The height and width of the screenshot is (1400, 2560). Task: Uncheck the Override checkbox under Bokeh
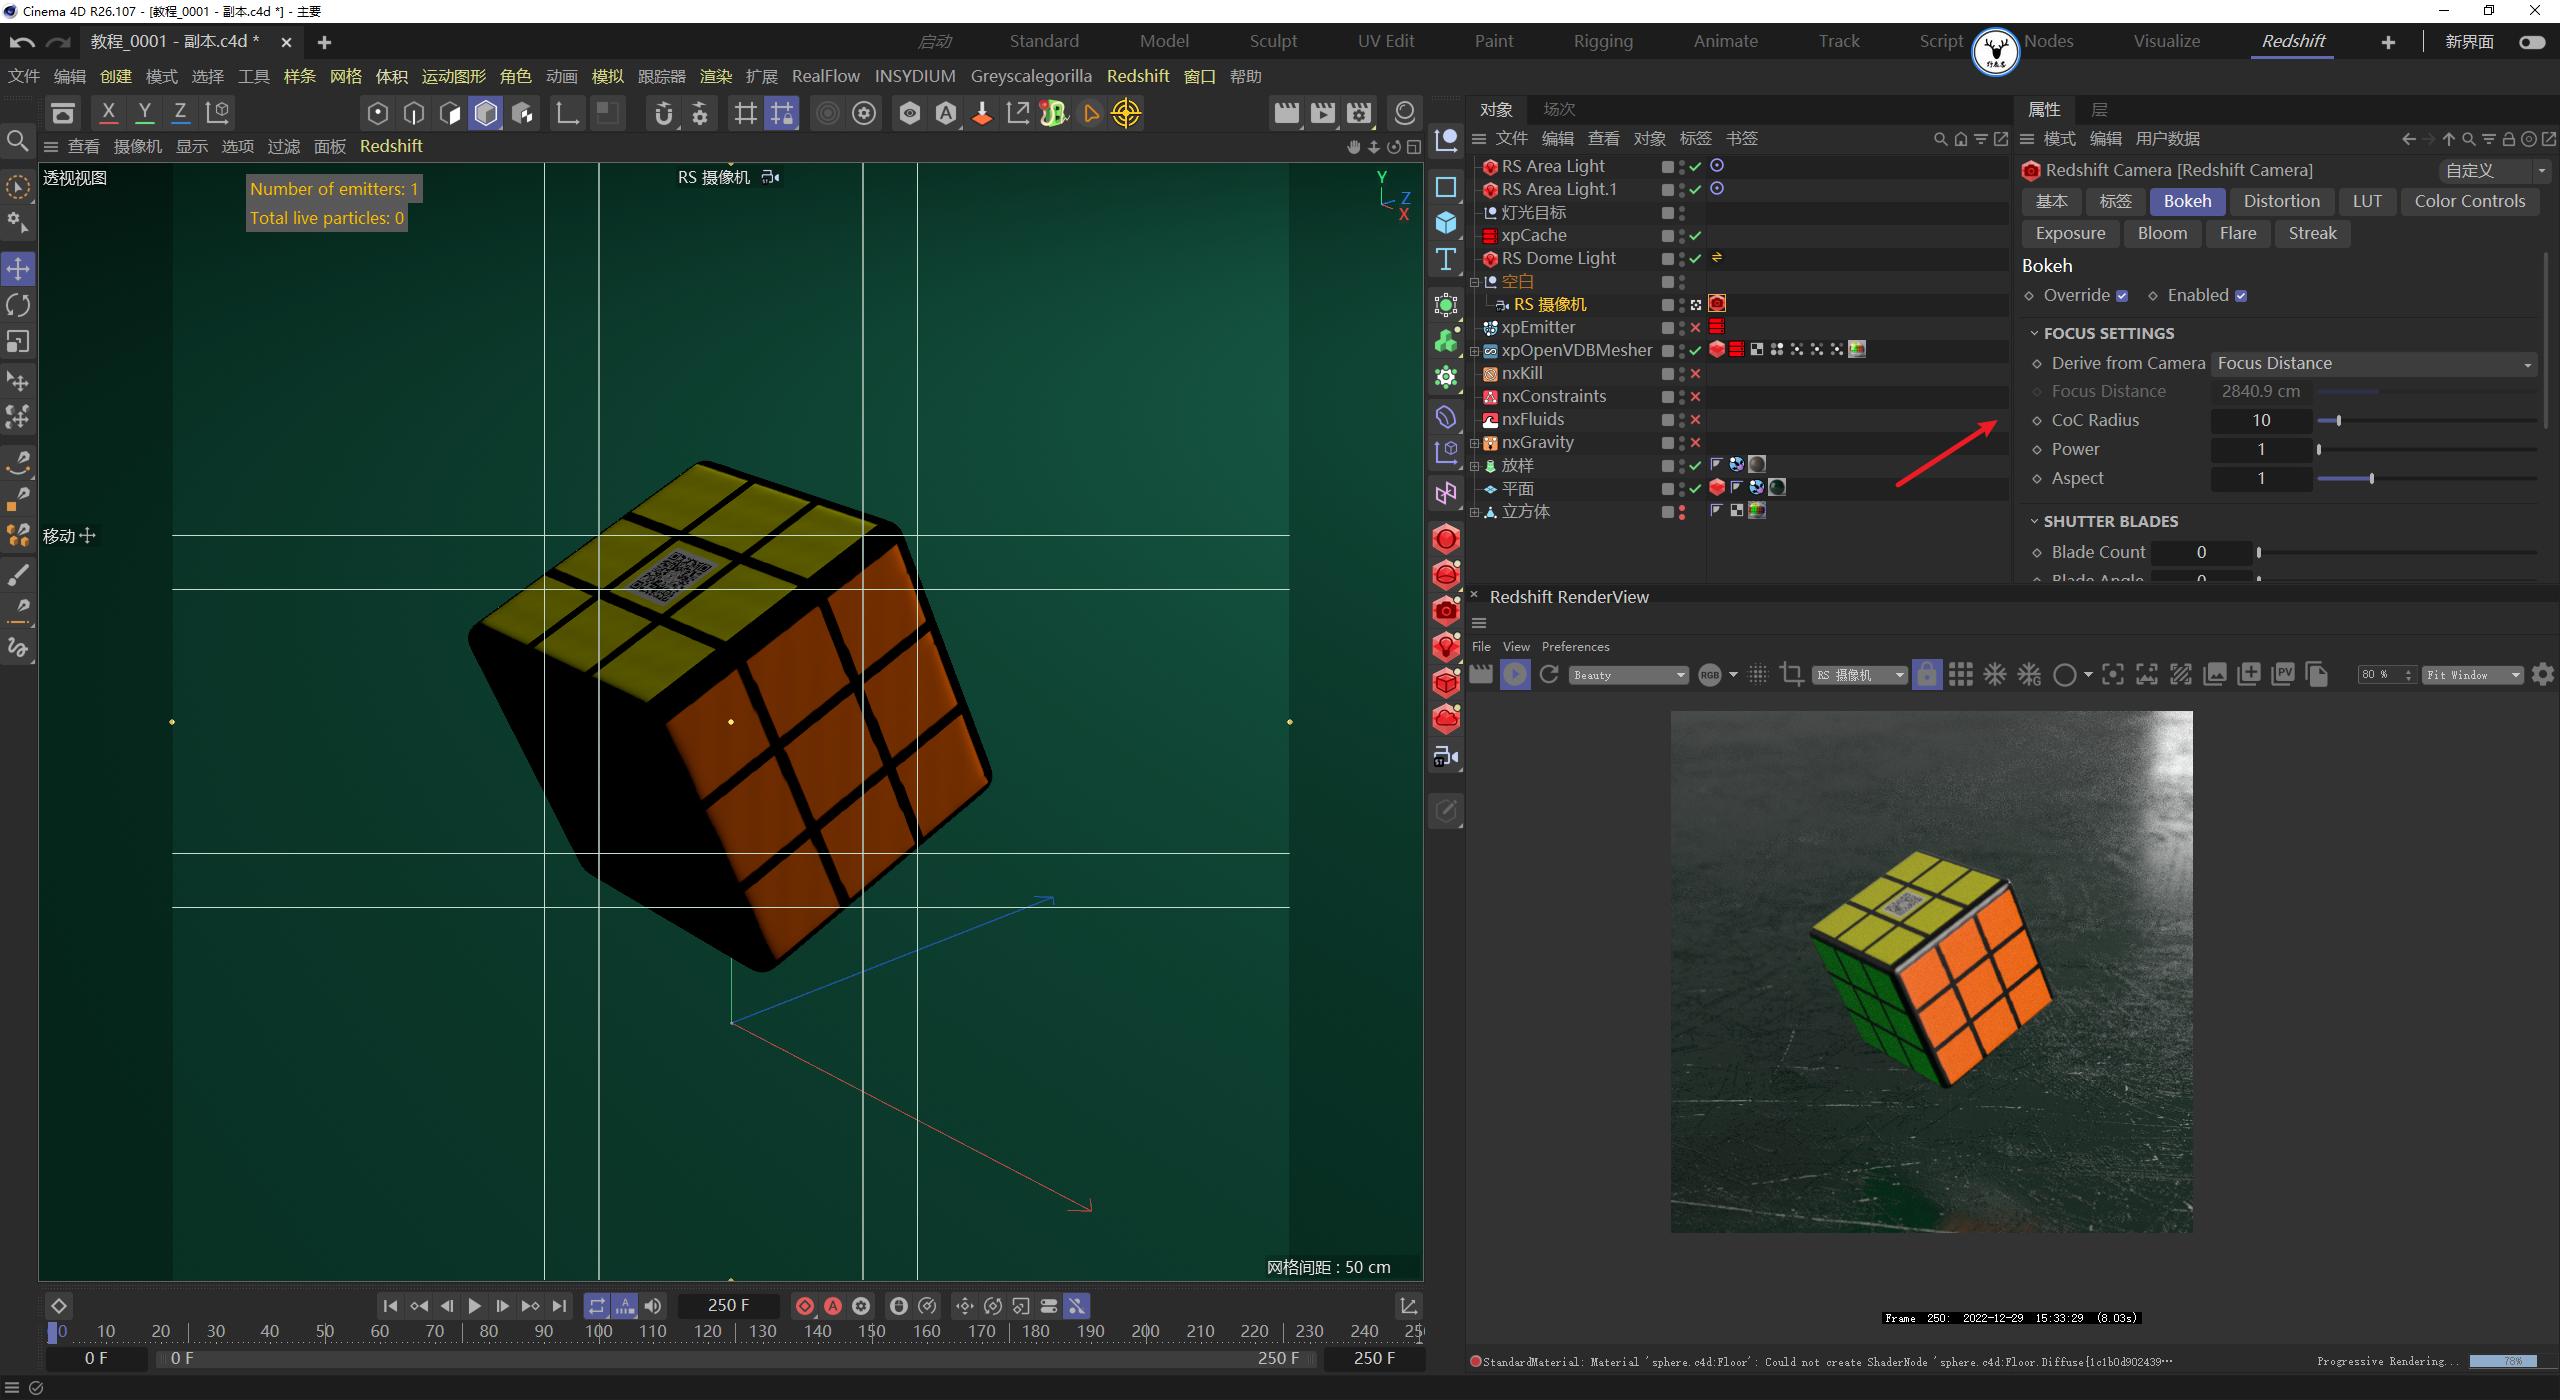point(2122,295)
